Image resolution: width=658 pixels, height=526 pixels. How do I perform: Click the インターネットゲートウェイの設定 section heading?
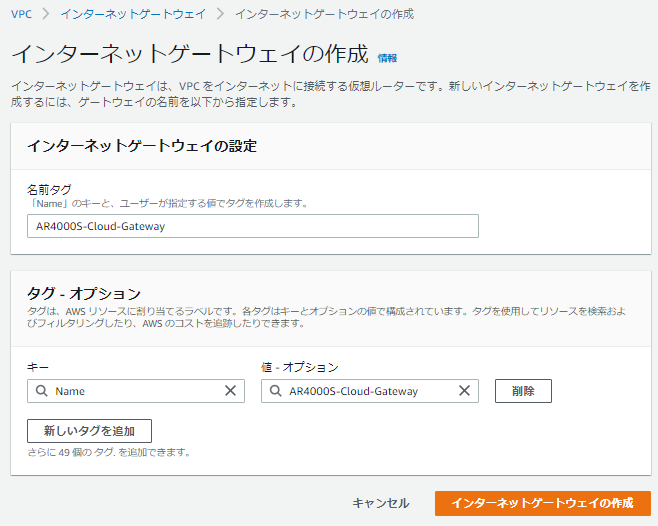click(142, 146)
